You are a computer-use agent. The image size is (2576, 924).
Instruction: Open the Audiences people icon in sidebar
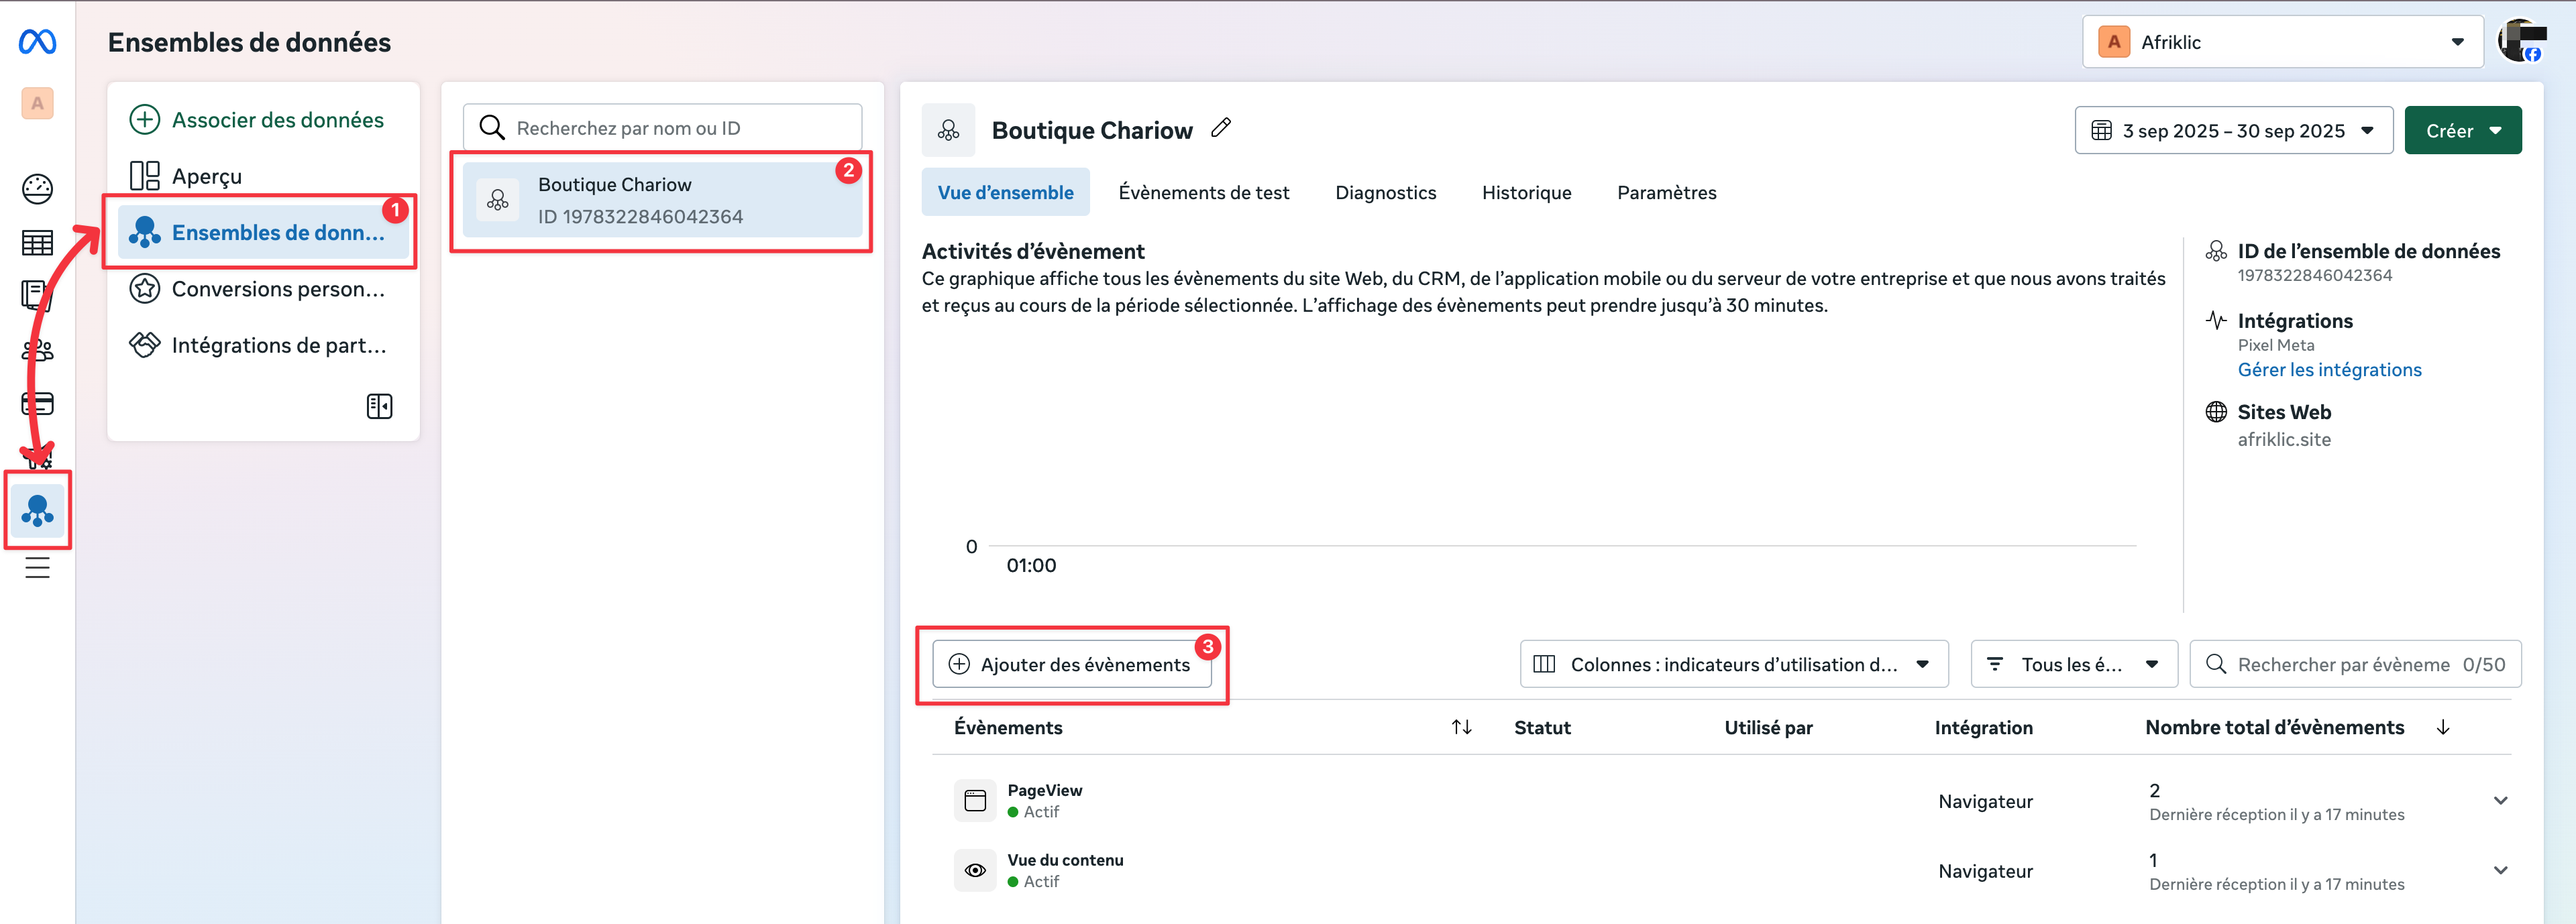coord(37,350)
